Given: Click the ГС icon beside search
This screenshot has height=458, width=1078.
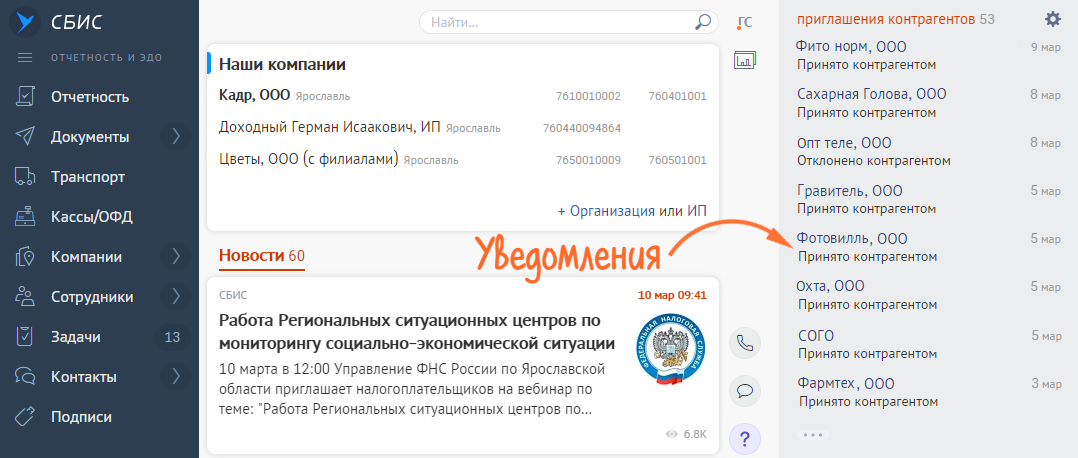Looking at the screenshot, I should 744,22.
